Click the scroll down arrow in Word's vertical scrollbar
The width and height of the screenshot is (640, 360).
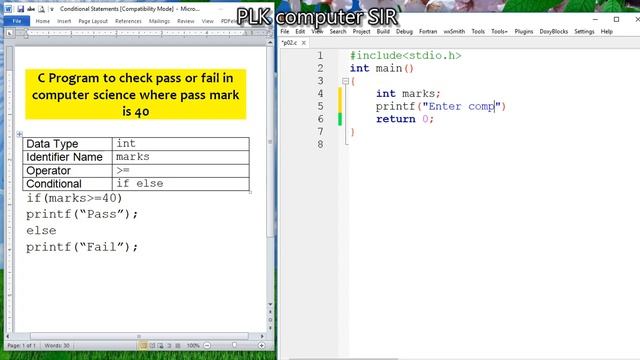pyautogui.click(x=270, y=304)
